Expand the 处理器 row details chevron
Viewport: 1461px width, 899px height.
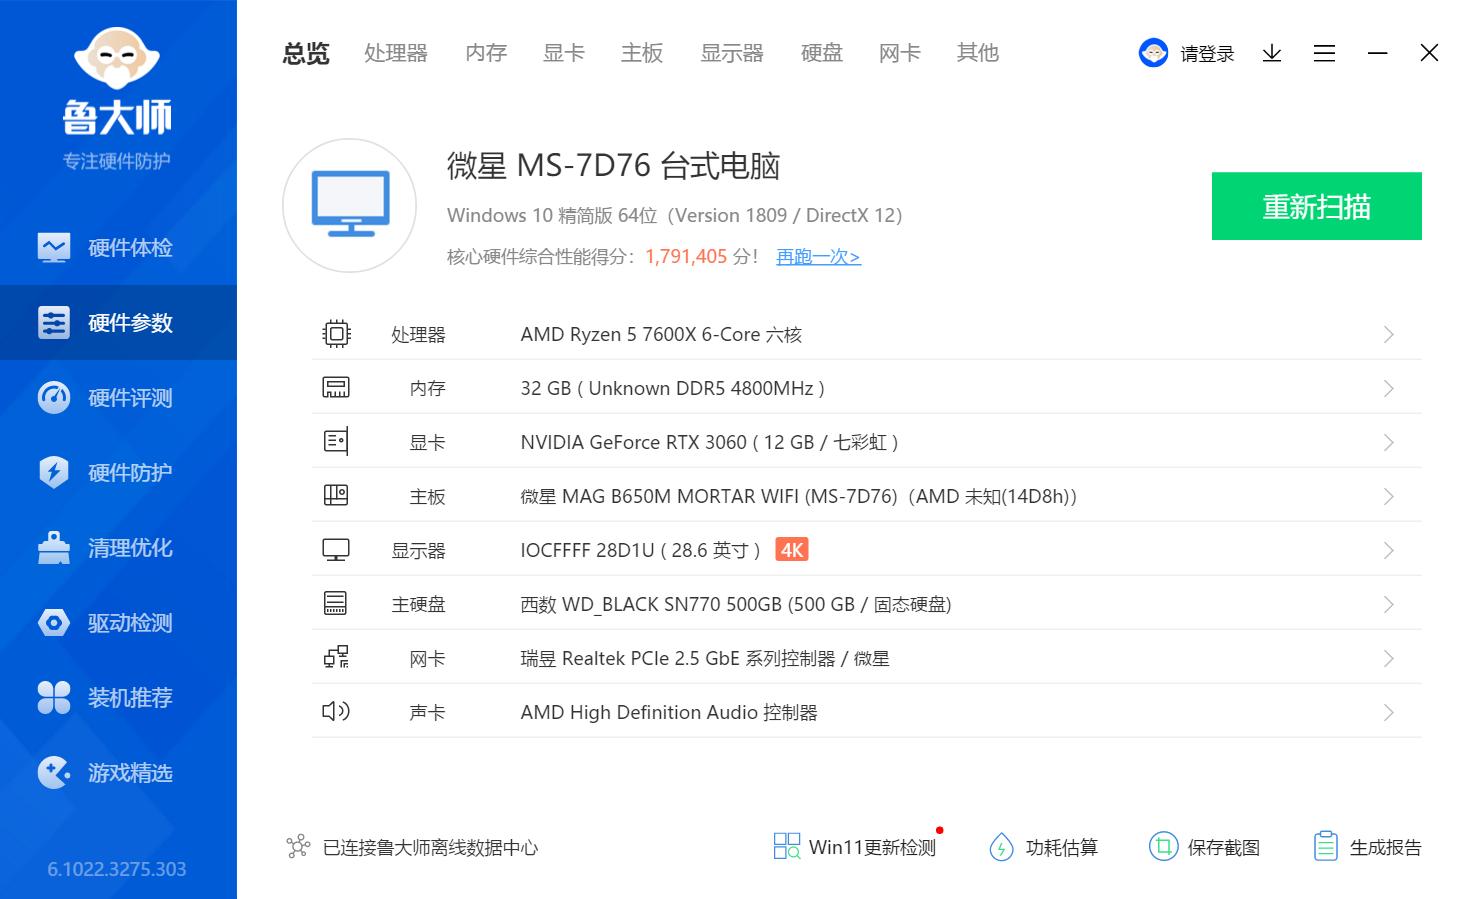pos(1388,334)
